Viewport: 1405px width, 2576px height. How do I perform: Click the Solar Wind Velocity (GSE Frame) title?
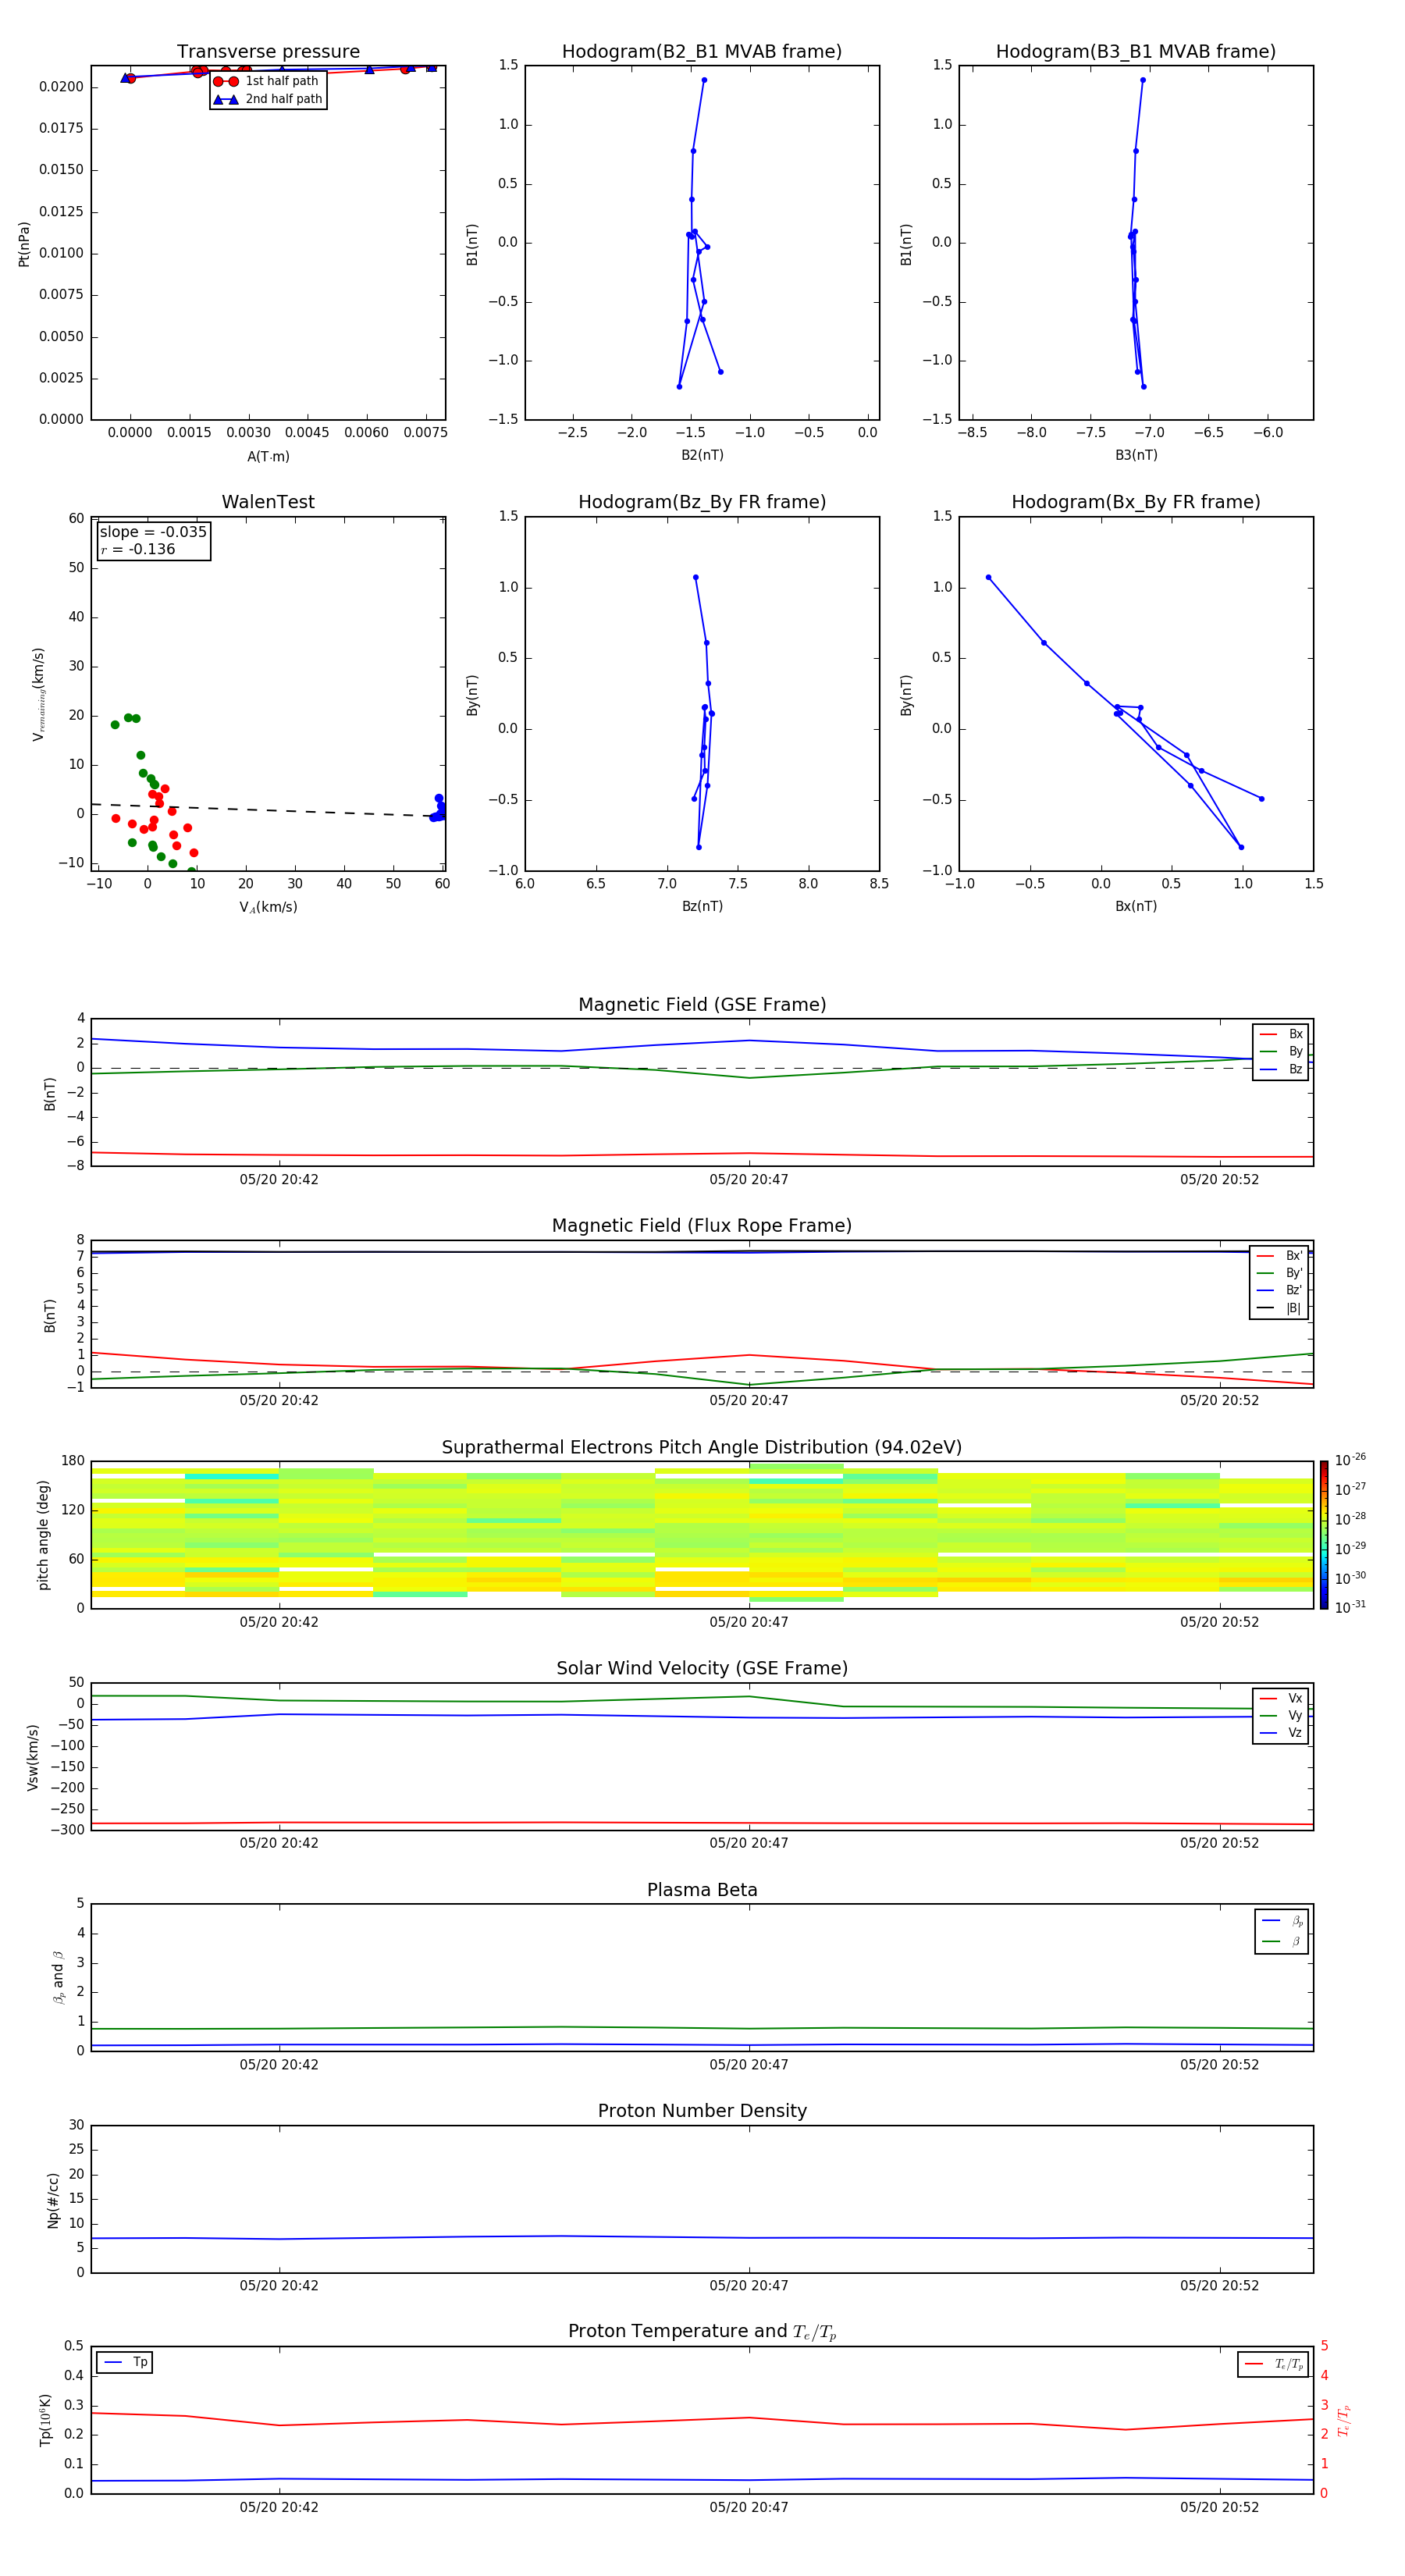point(702,1669)
